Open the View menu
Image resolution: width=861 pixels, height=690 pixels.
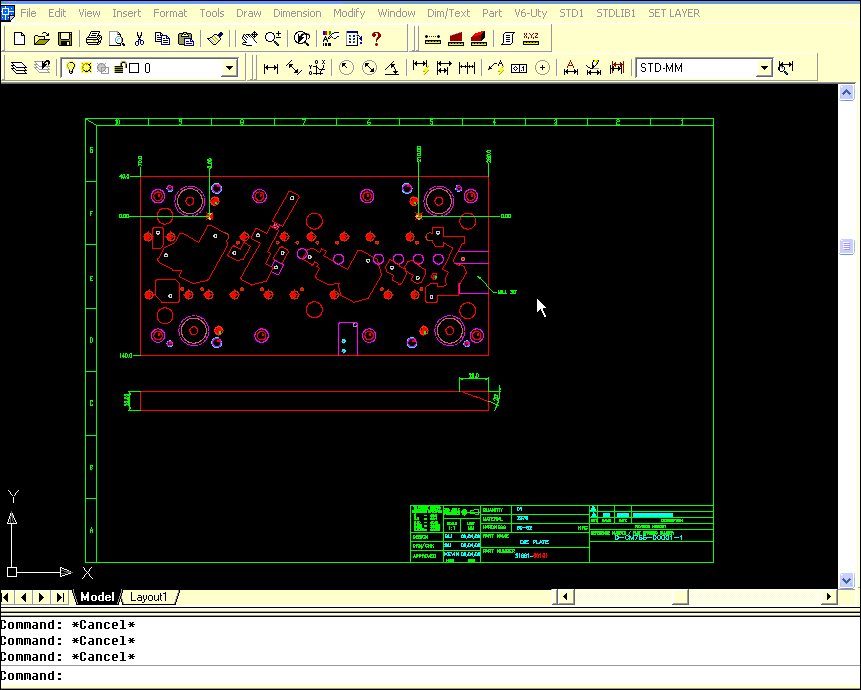click(89, 13)
